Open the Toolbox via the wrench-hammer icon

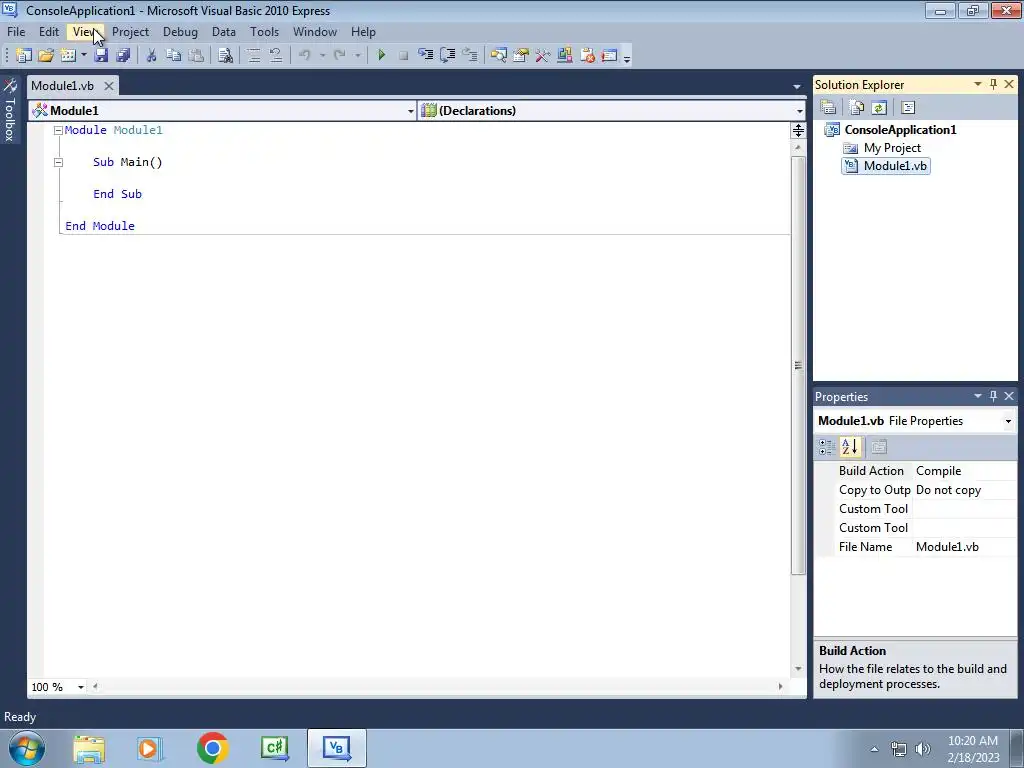point(543,56)
